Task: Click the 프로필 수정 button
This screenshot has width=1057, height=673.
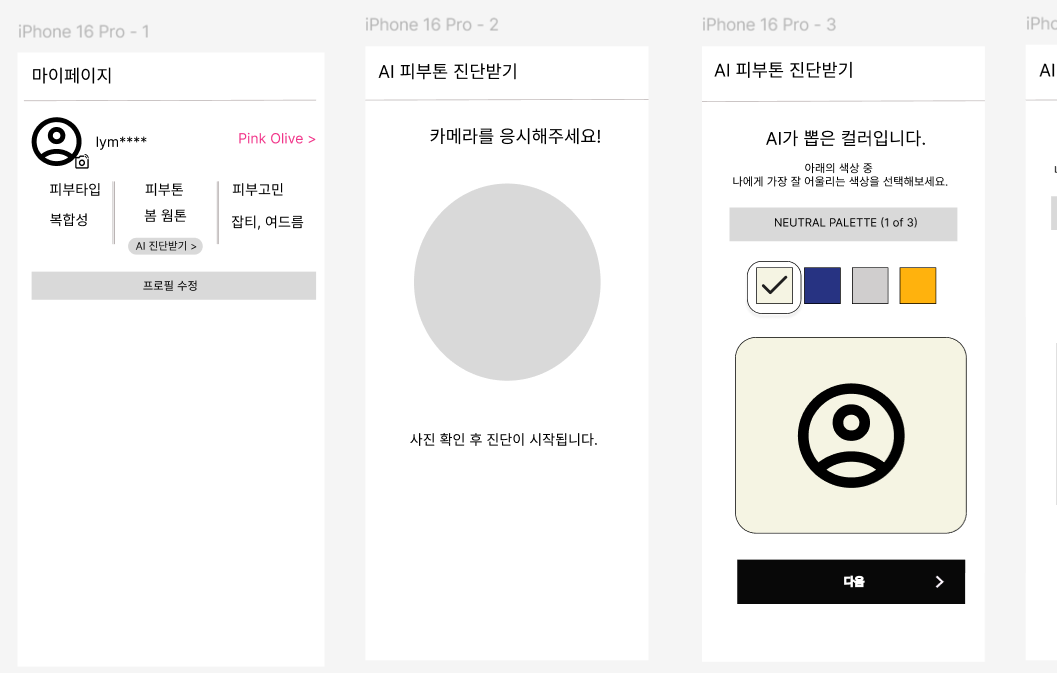Action: click(x=173, y=285)
